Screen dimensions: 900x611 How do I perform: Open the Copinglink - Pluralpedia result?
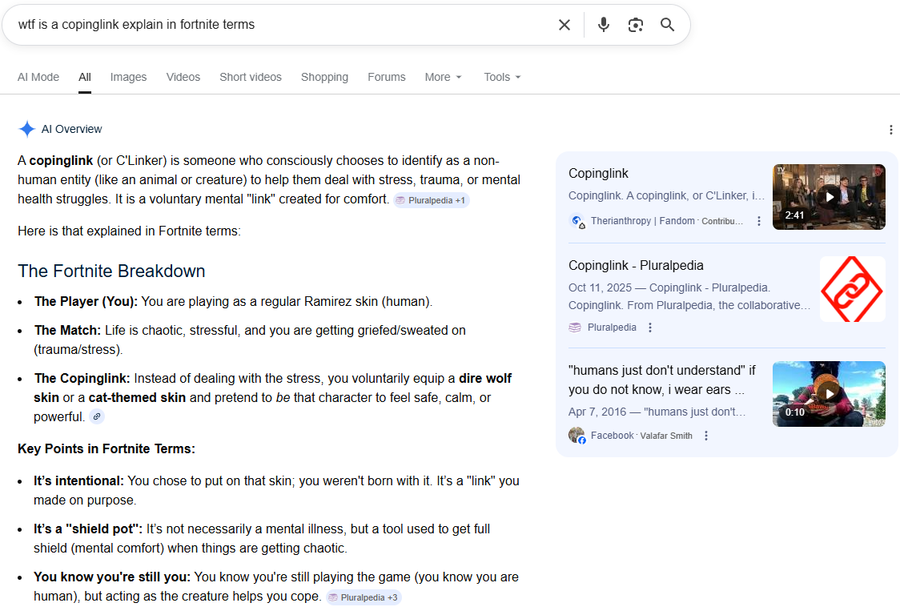(x=636, y=266)
